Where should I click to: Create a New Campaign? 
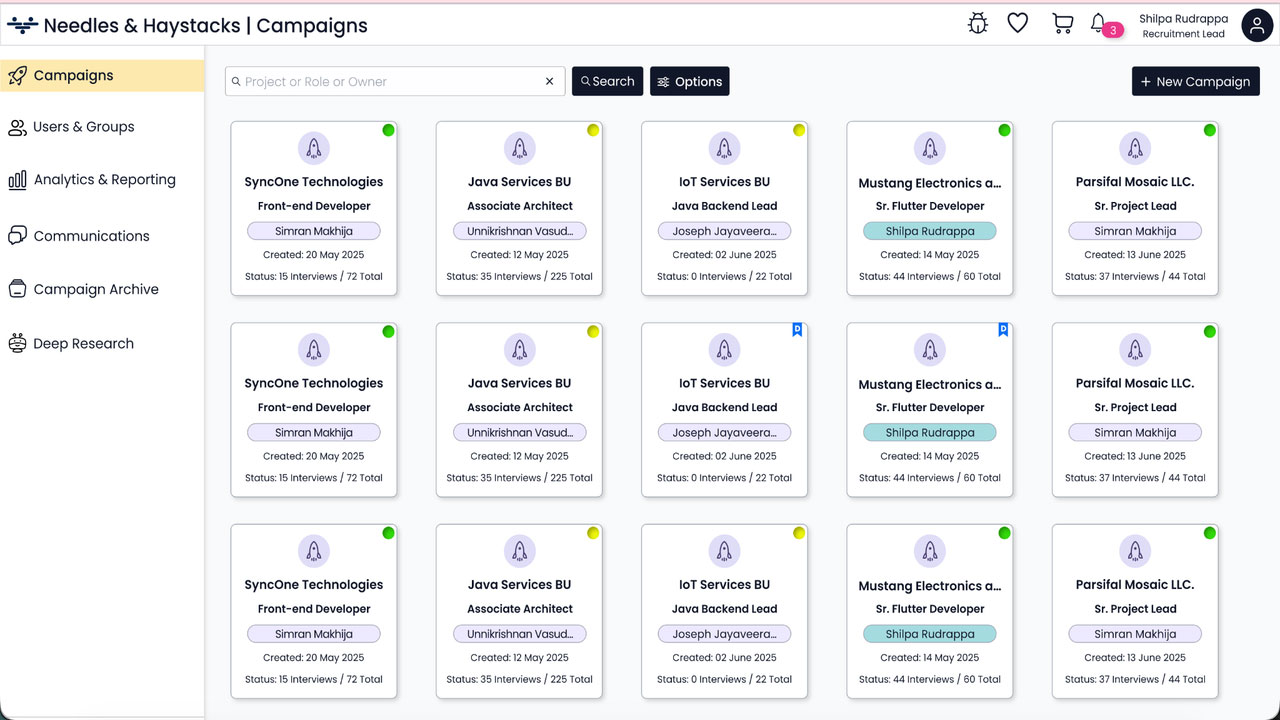click(x=1195, y=82)
